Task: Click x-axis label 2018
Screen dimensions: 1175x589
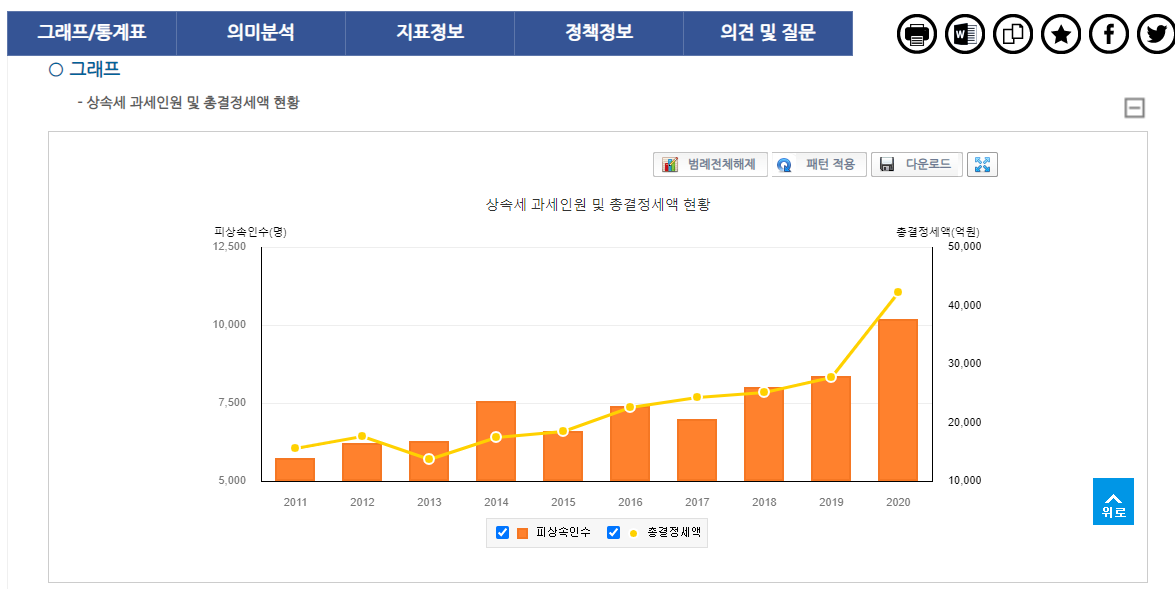Action: pyautogui.click(x=764, y=502)
